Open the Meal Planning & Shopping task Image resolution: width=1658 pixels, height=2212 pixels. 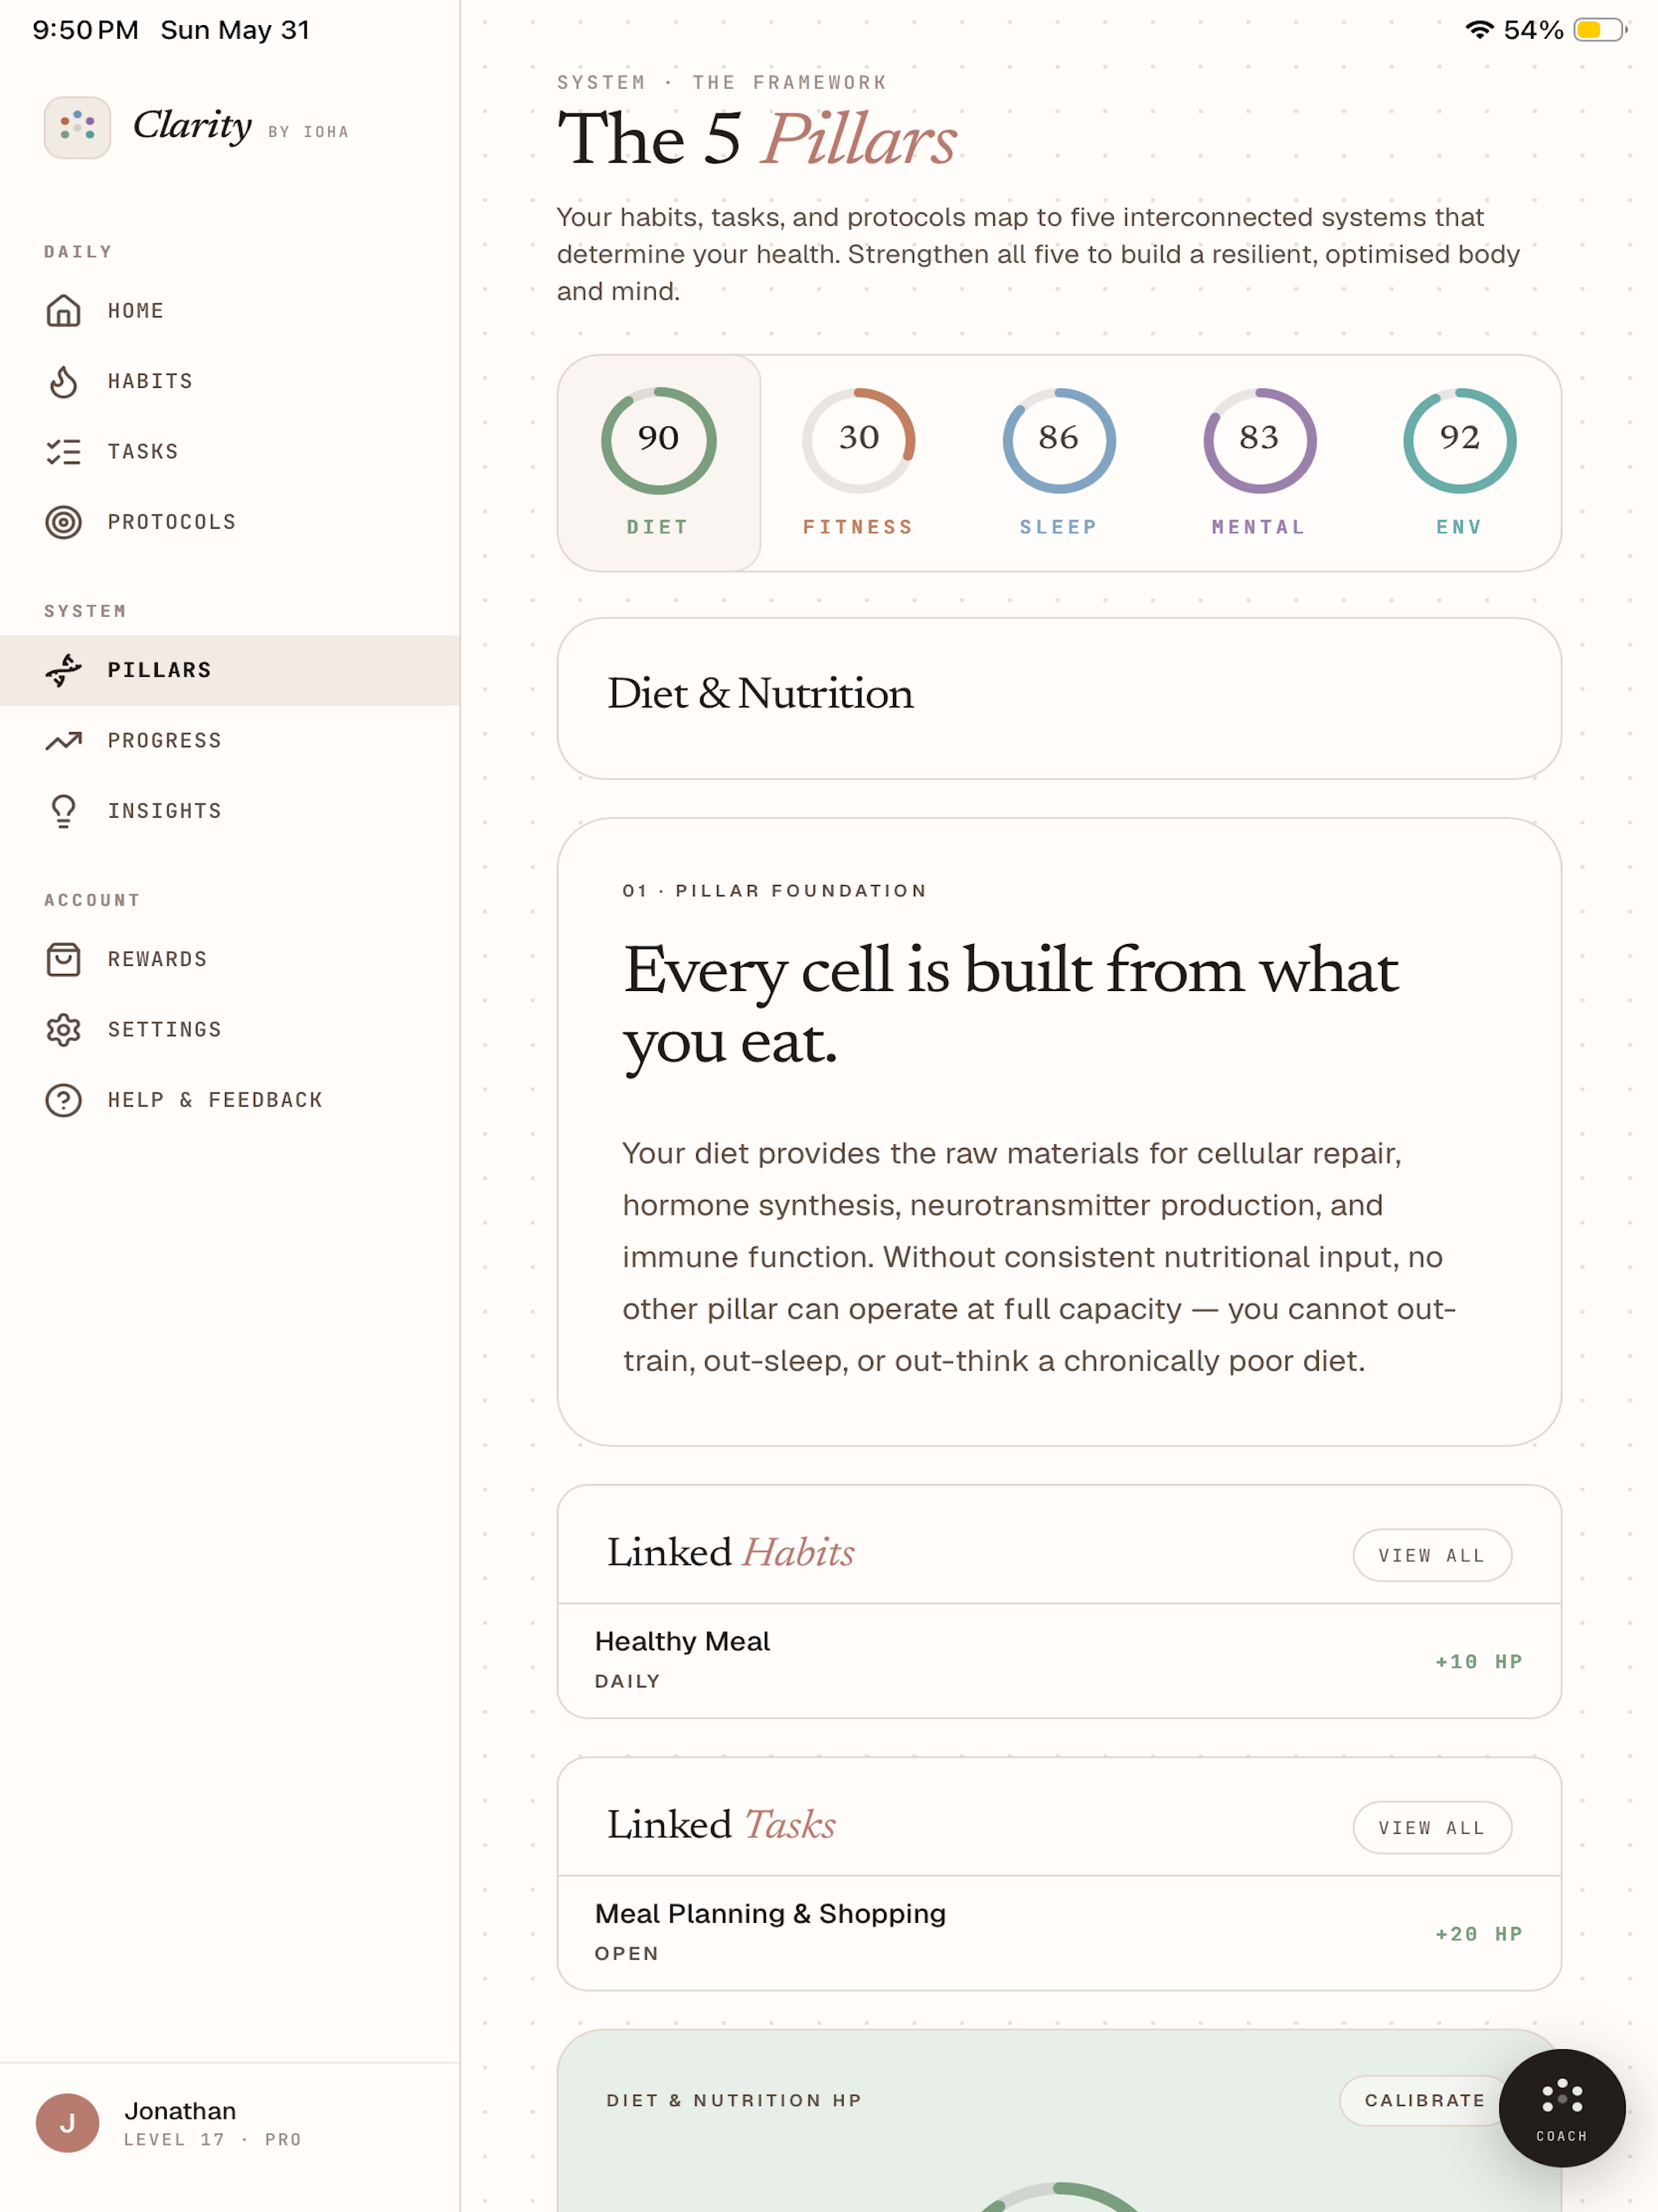coord(1059,1932)
